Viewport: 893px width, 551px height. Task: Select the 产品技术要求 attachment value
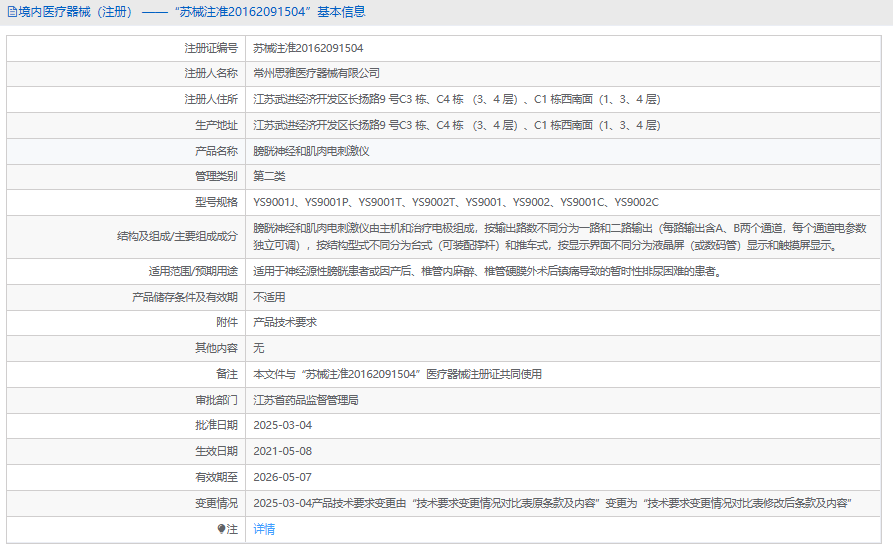coord(285,323)
